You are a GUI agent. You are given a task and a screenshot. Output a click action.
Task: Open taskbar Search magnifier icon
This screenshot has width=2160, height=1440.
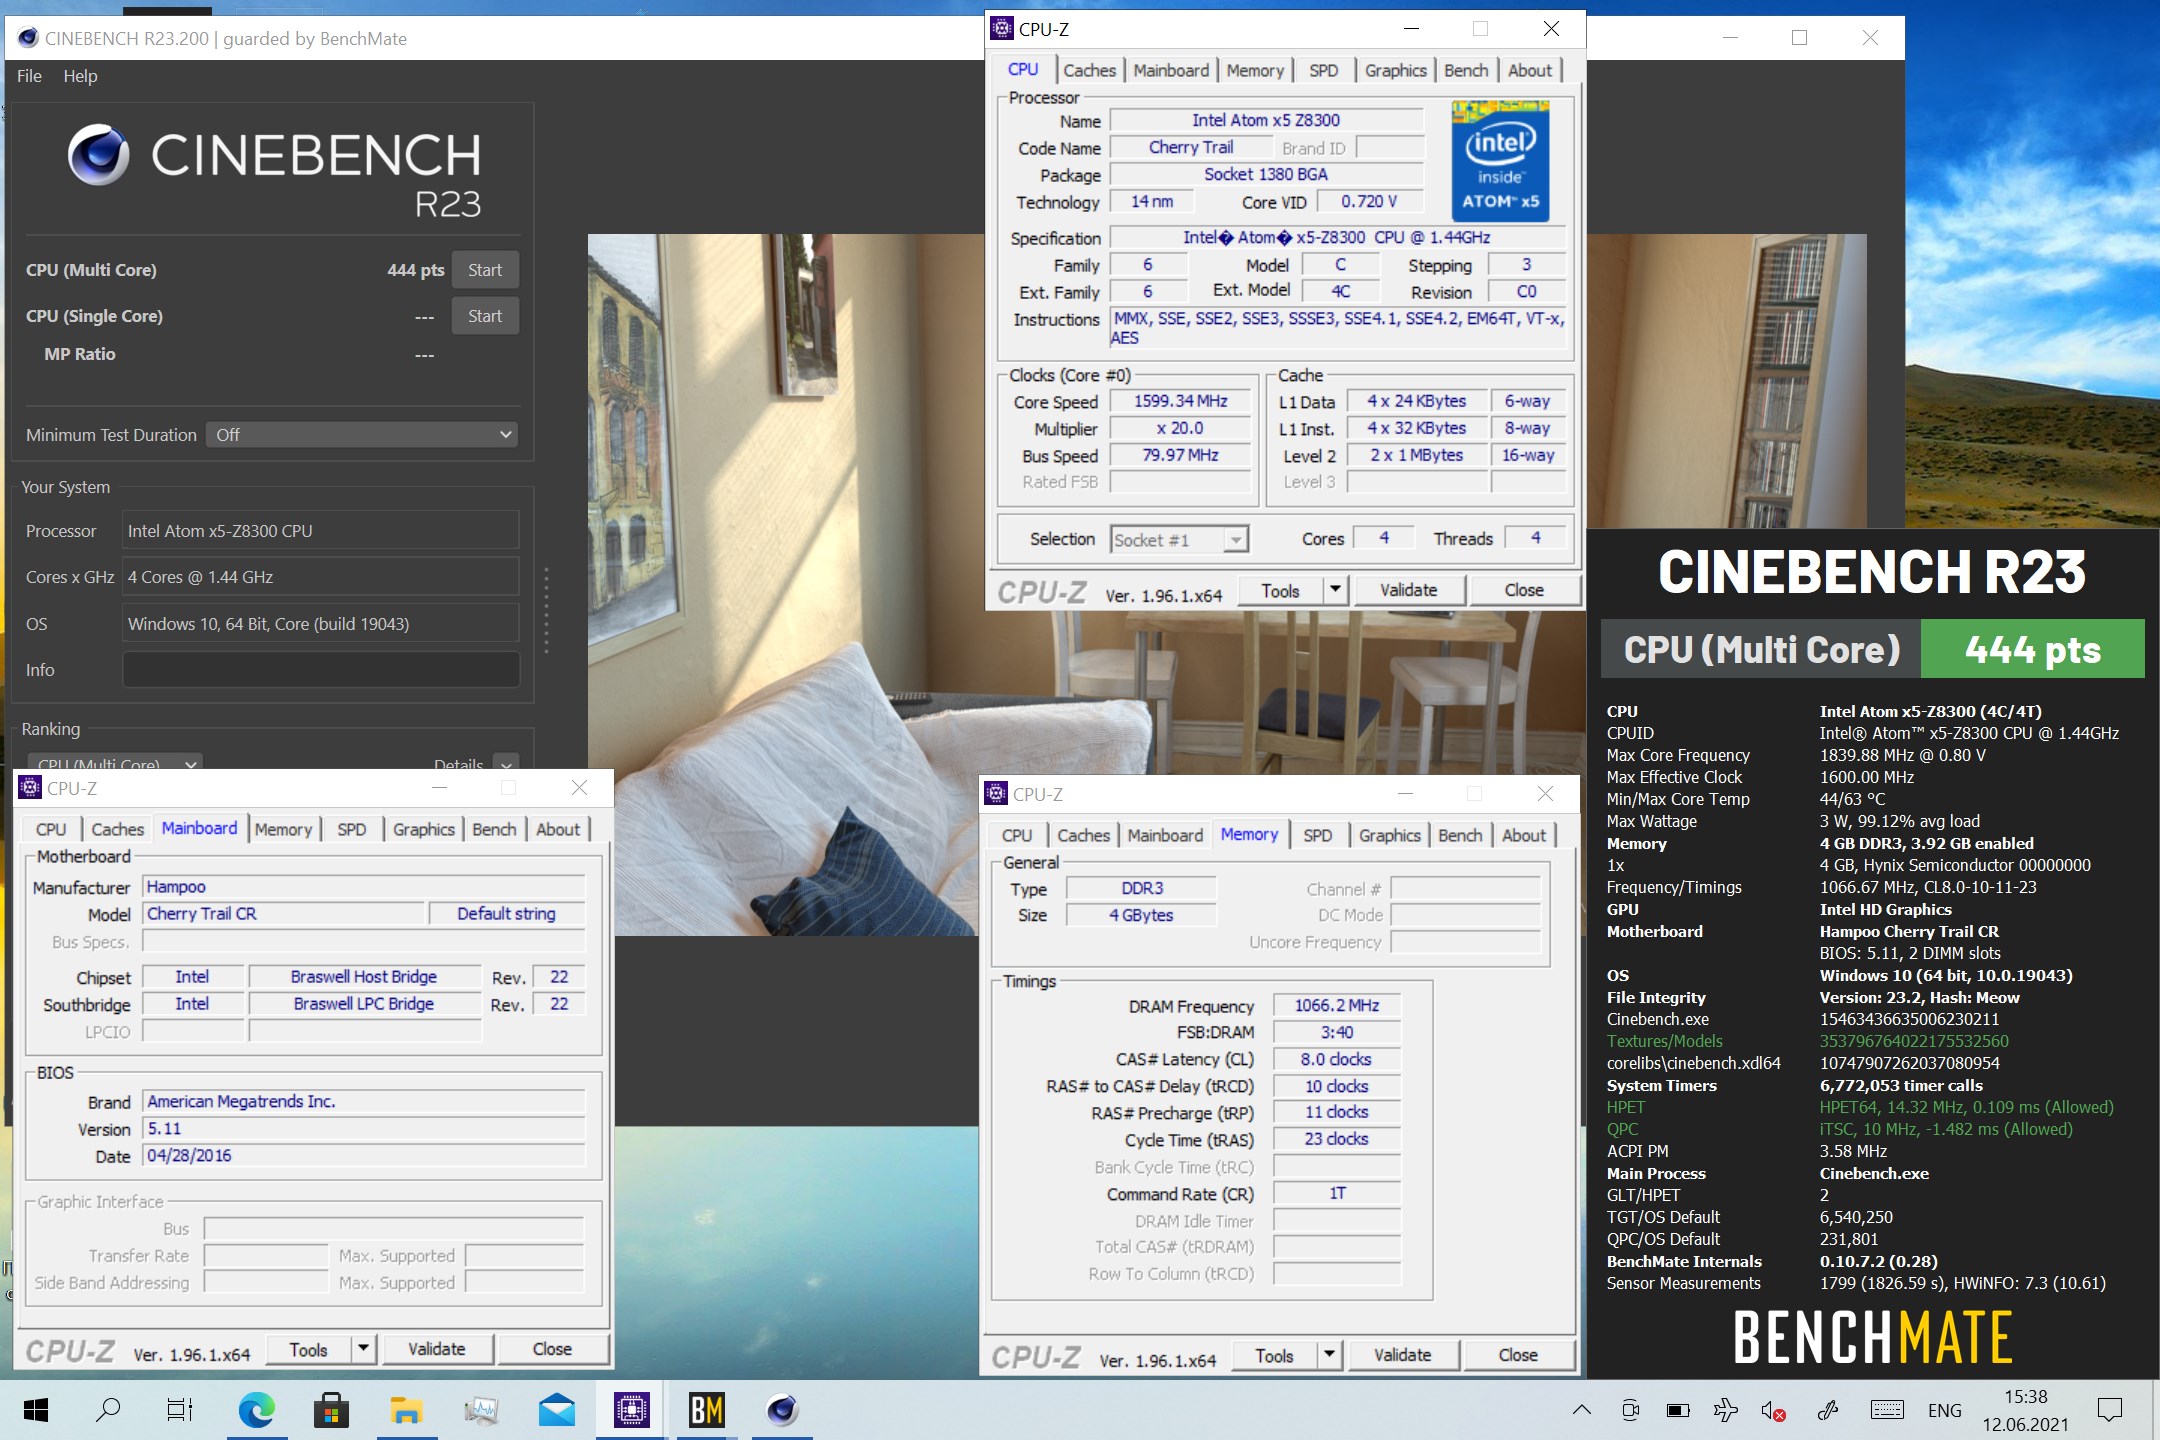point(108,1410)
